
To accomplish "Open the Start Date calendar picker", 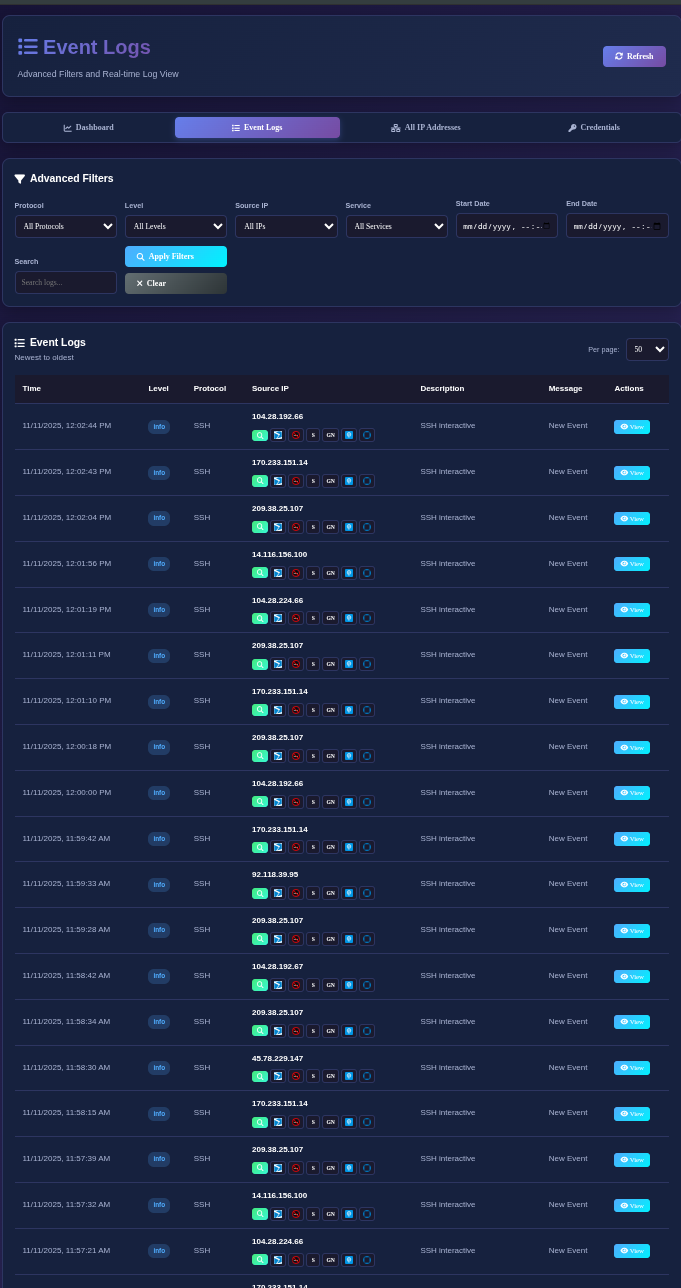I will [x=546, y=226].
